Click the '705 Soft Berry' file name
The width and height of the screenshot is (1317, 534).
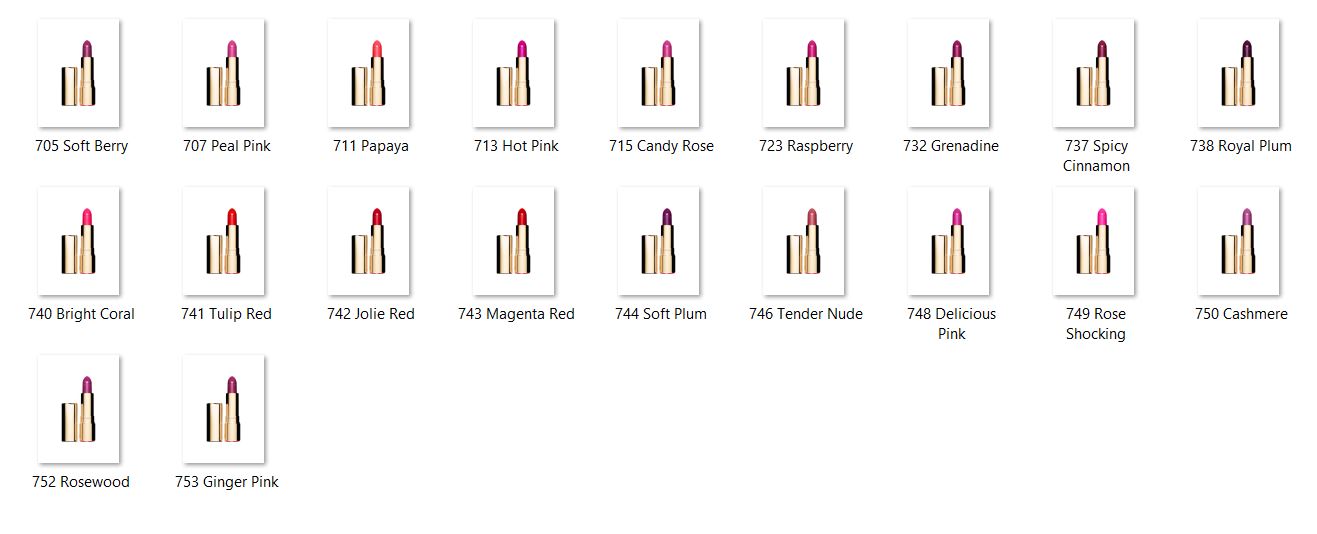pyautogui.click(x=81, y=146)
